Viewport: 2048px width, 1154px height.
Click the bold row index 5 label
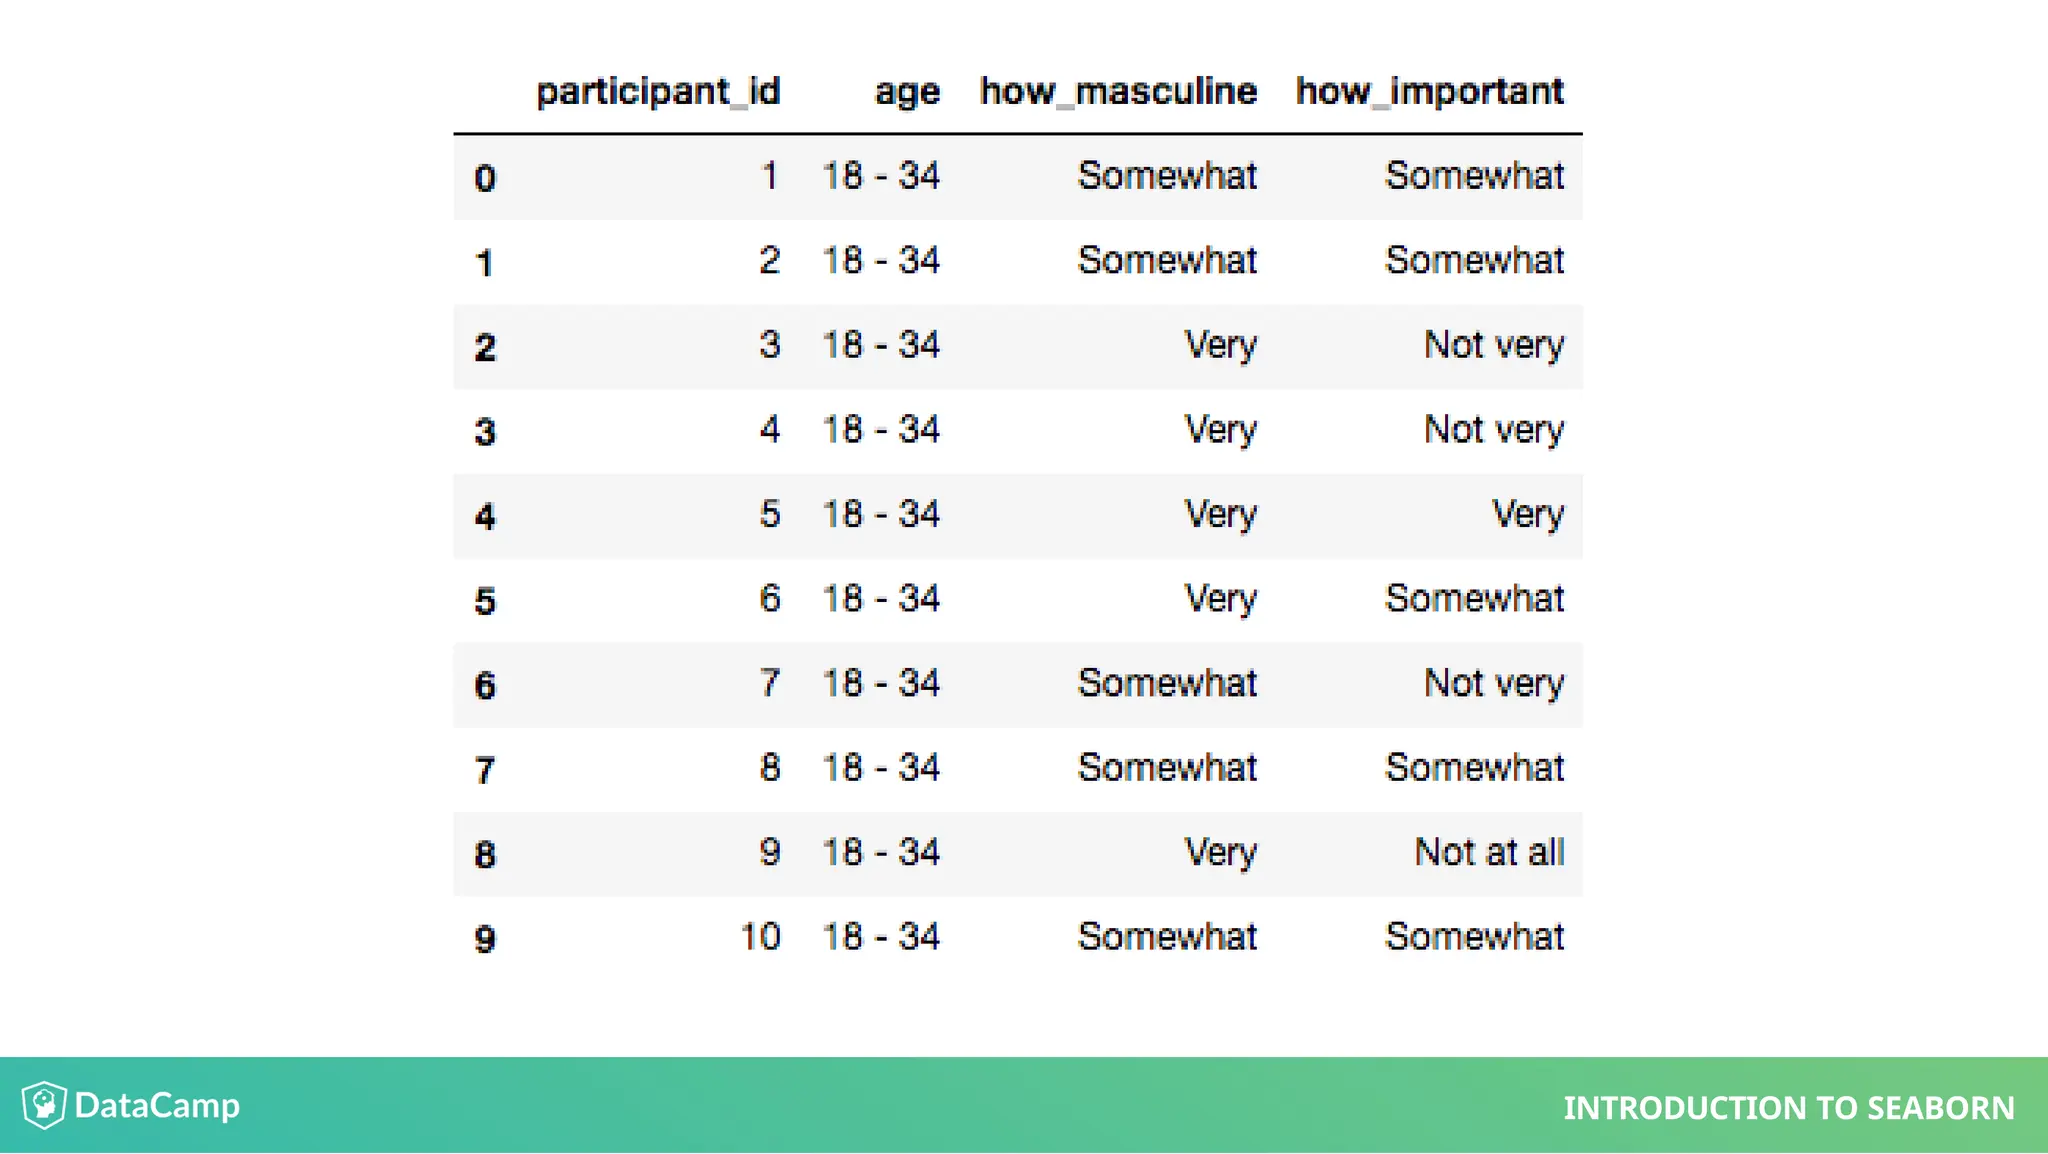click(x=485, y=601)
